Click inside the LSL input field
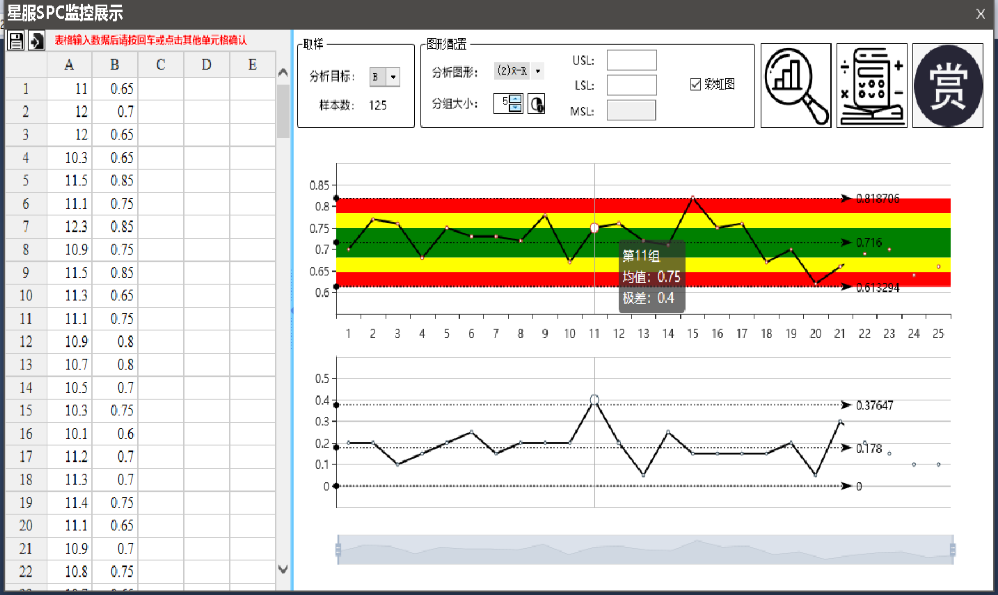The height and width of the screenshot is (595, 998). click(631, 85)
